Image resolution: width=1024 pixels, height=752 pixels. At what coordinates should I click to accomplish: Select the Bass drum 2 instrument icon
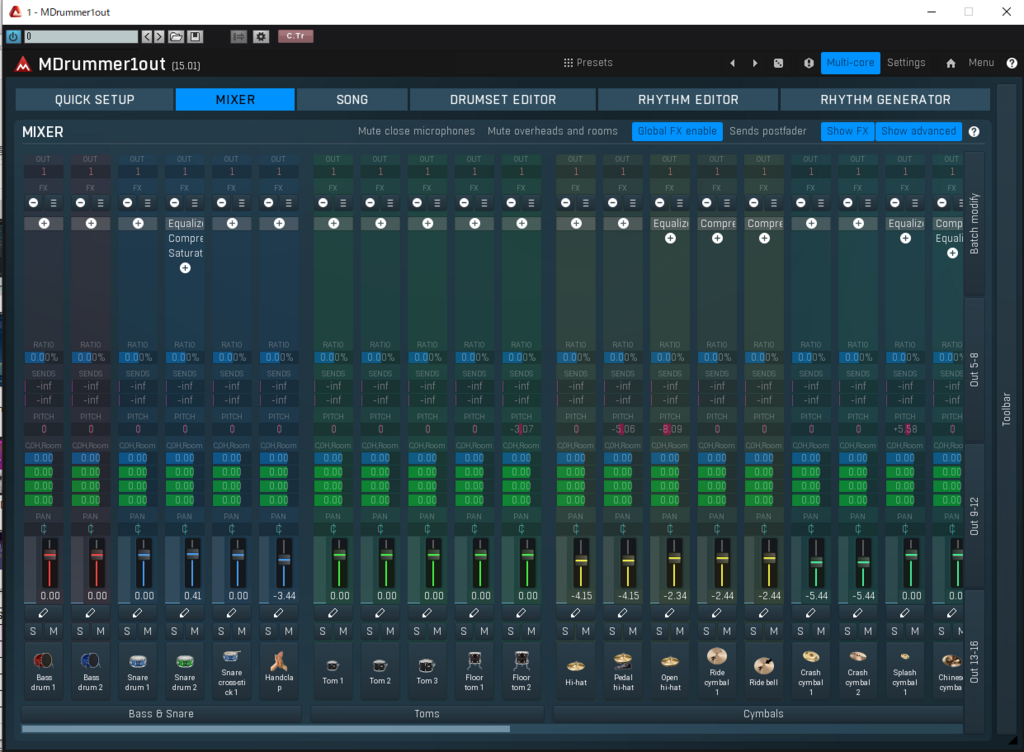click(91, 661)
